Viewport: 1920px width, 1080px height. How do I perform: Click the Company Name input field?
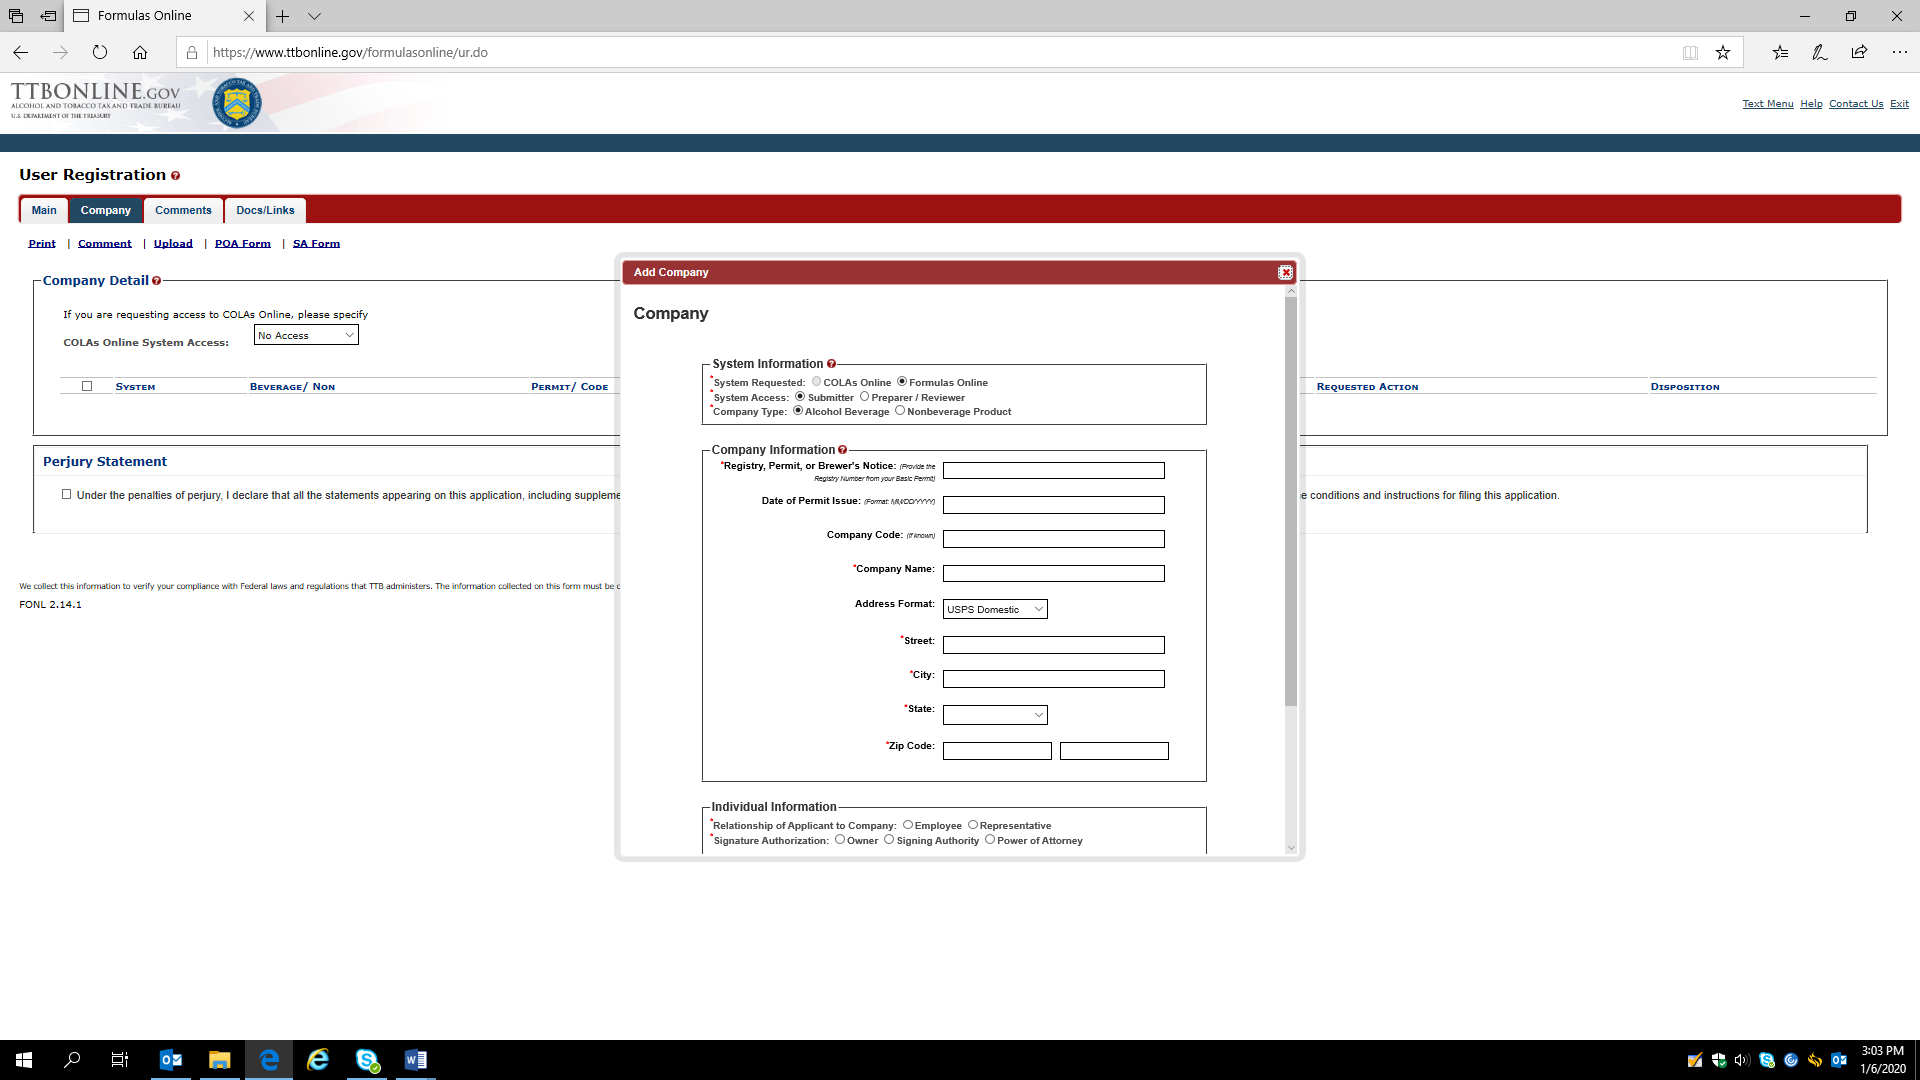[1053, 574]
